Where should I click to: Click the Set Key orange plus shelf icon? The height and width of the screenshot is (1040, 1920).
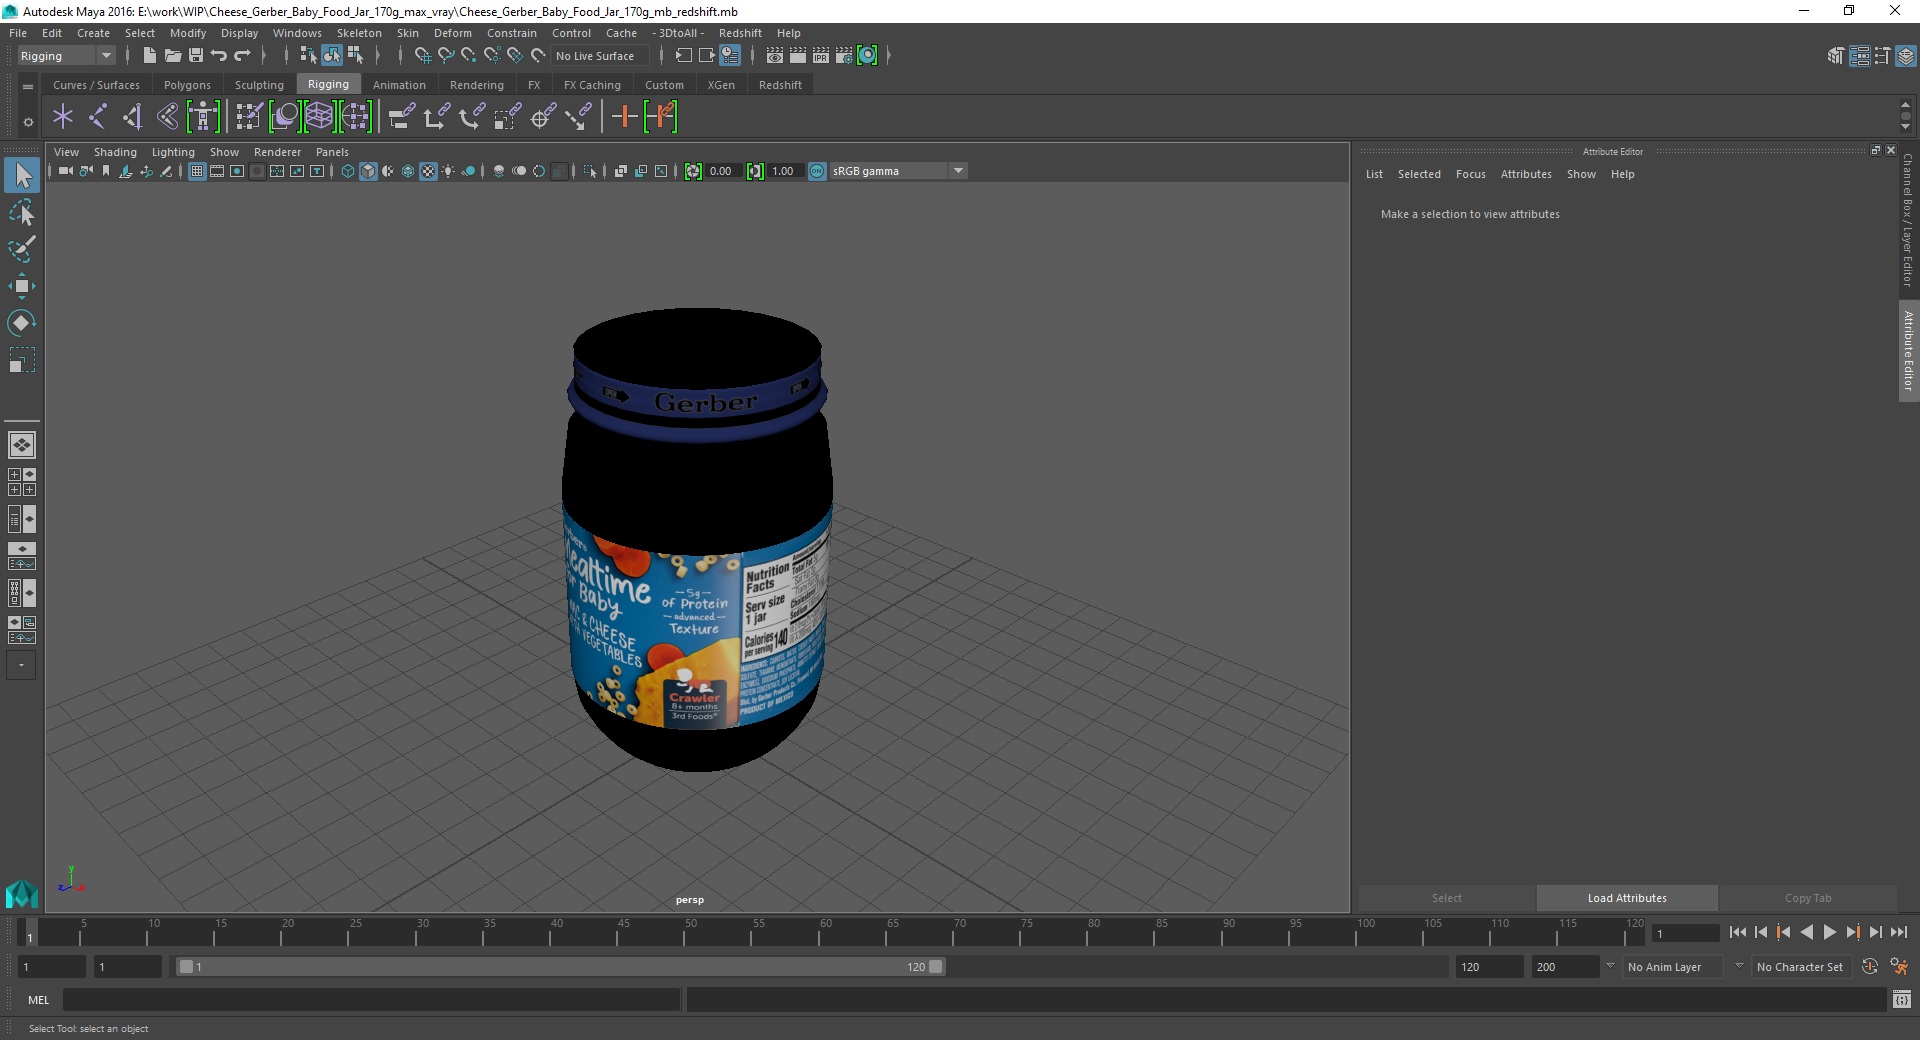pos(624,117)
